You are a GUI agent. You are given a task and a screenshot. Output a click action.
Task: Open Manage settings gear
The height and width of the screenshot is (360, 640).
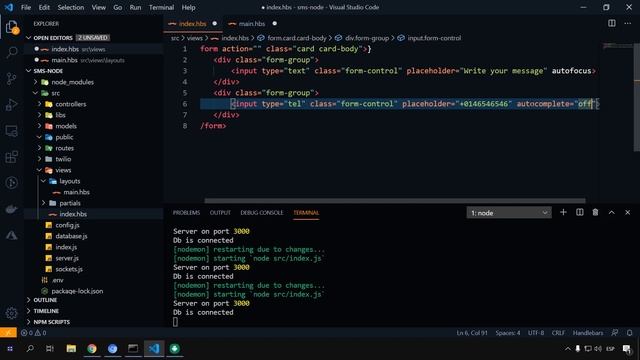(x=11, y=313)
